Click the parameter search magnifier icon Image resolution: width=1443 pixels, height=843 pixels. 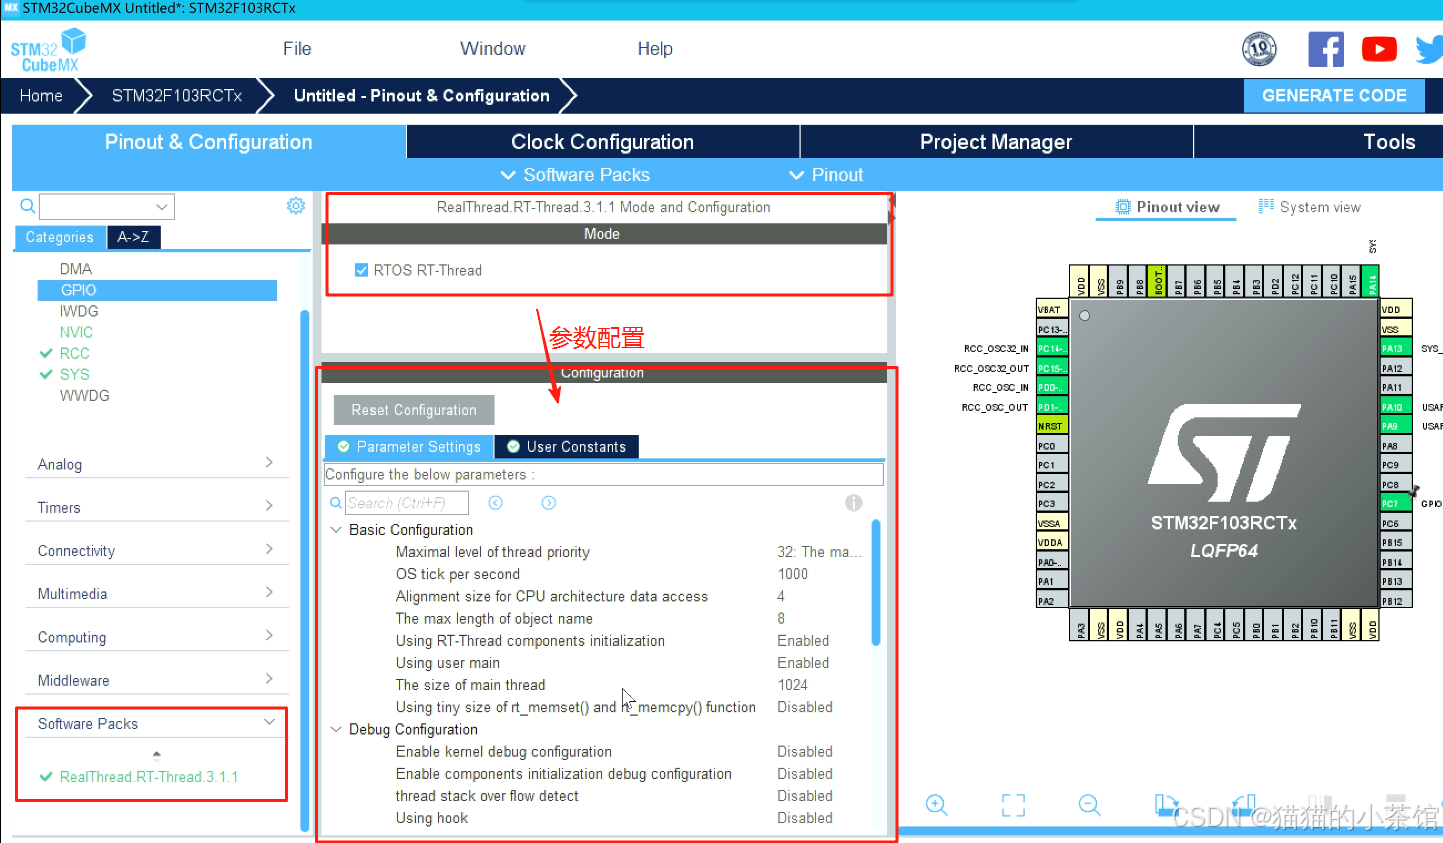(336, 503)
